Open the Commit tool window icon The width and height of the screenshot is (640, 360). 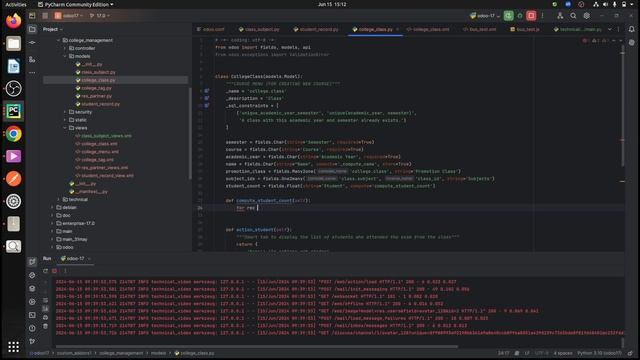pyautogui.click(x=32, y=43)
